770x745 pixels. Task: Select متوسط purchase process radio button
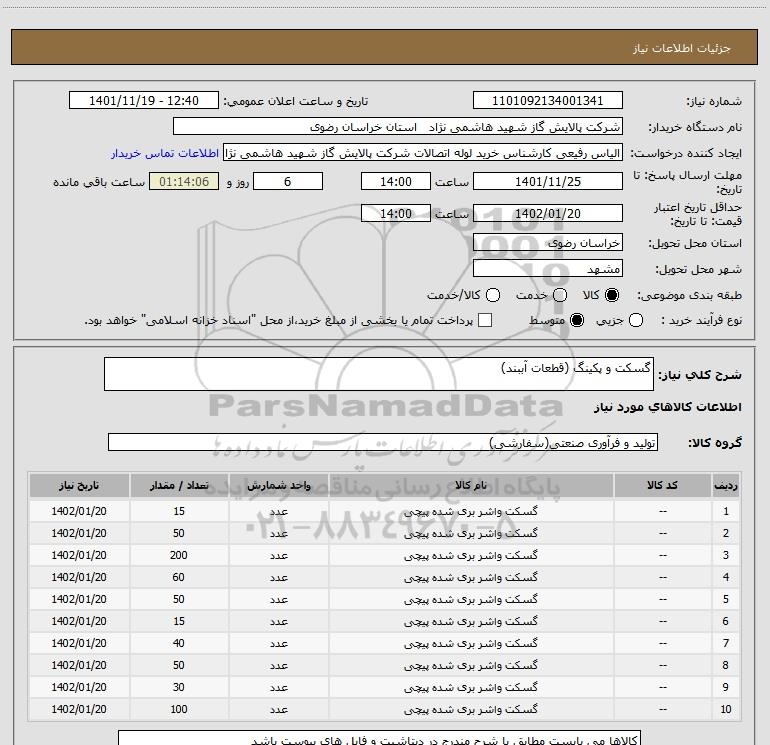click(x=576, y=320)
